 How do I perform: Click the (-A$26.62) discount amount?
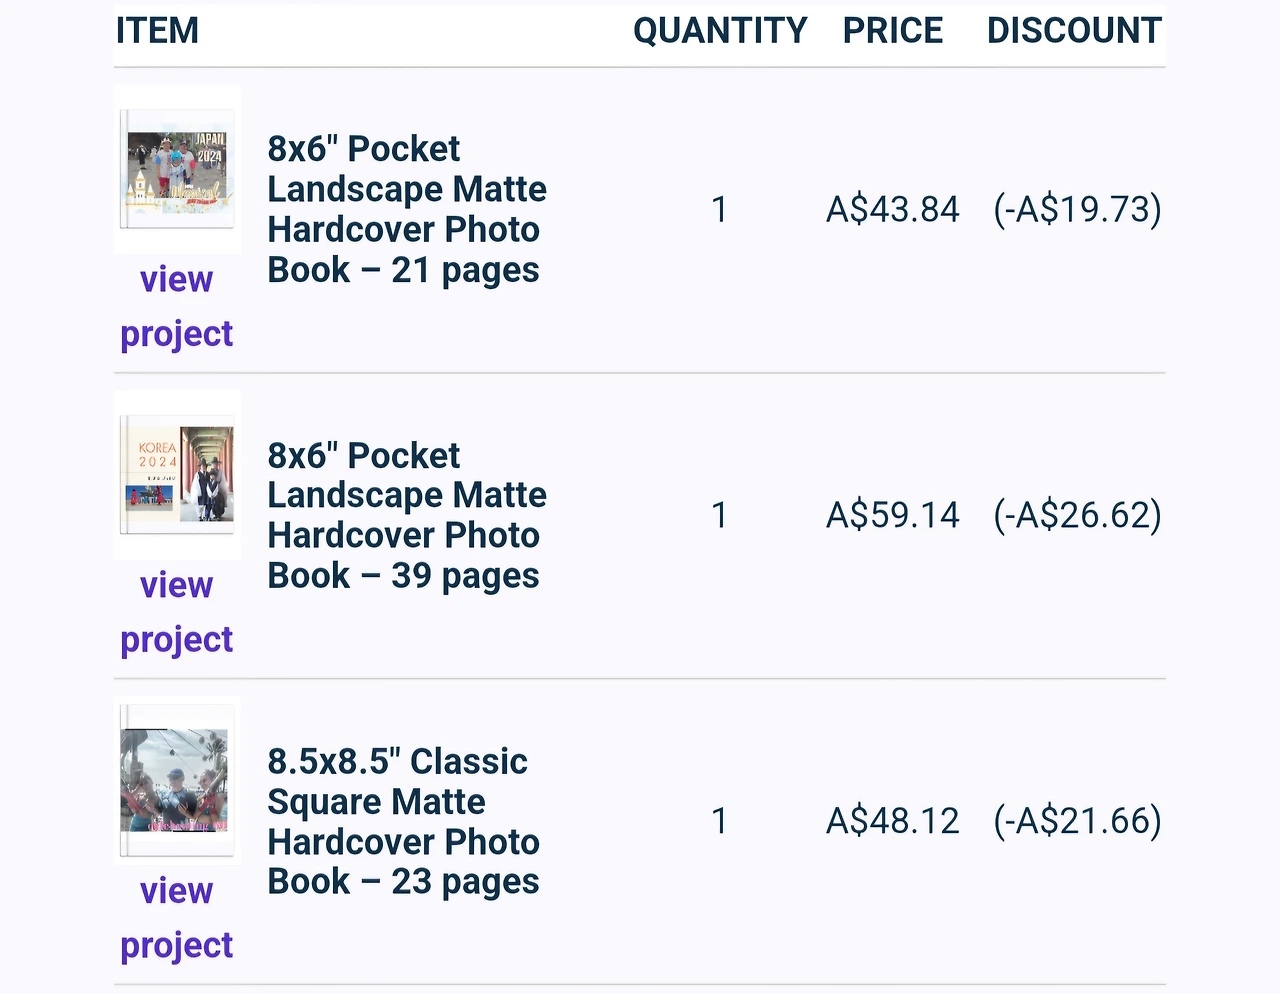tap(1077, 515)
